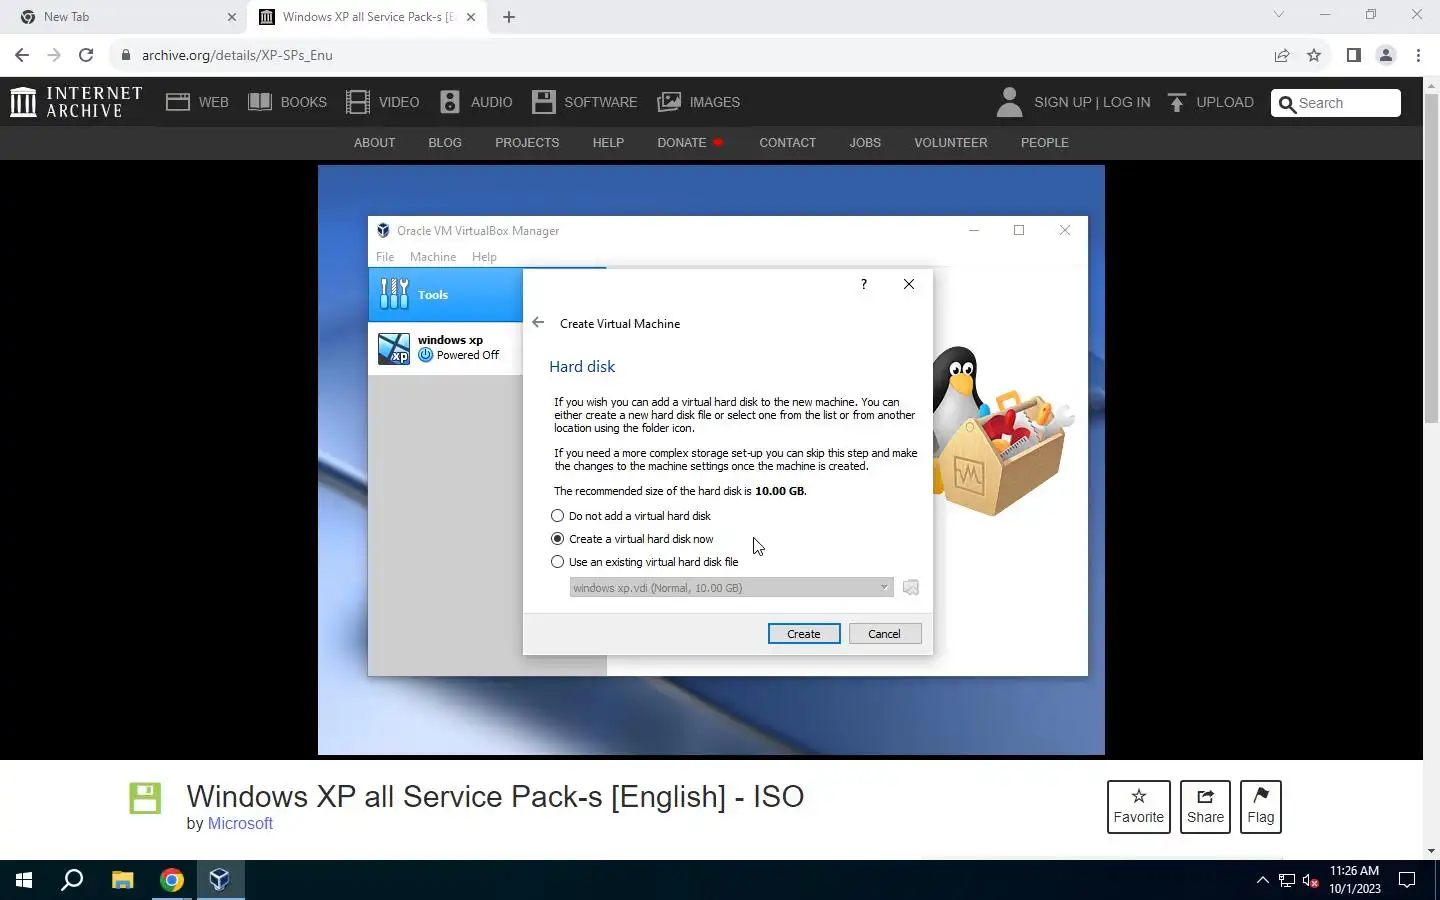Image resolution: width=1440 pixels, height=900 pixels.
Task: Open DONATE page
Action: coord(690,143)
